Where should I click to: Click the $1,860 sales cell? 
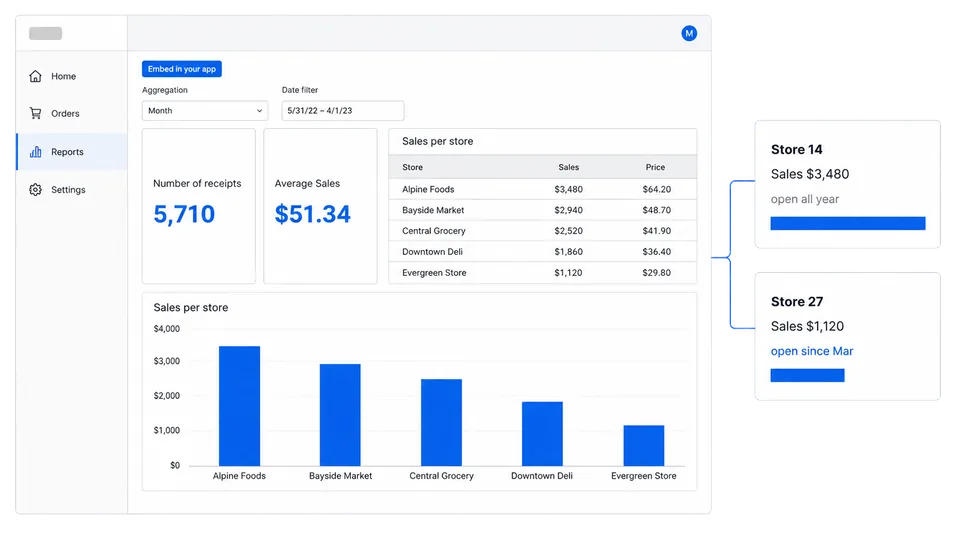pos(569,252)
